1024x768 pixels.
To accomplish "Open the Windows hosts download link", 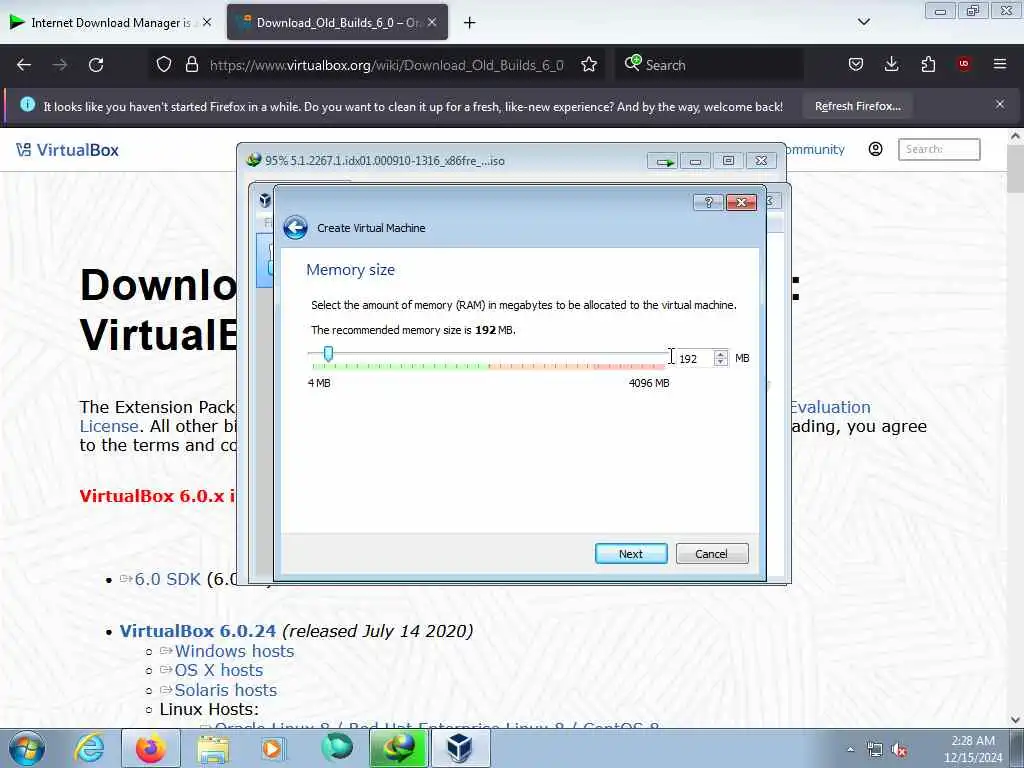I will (234, 651).
